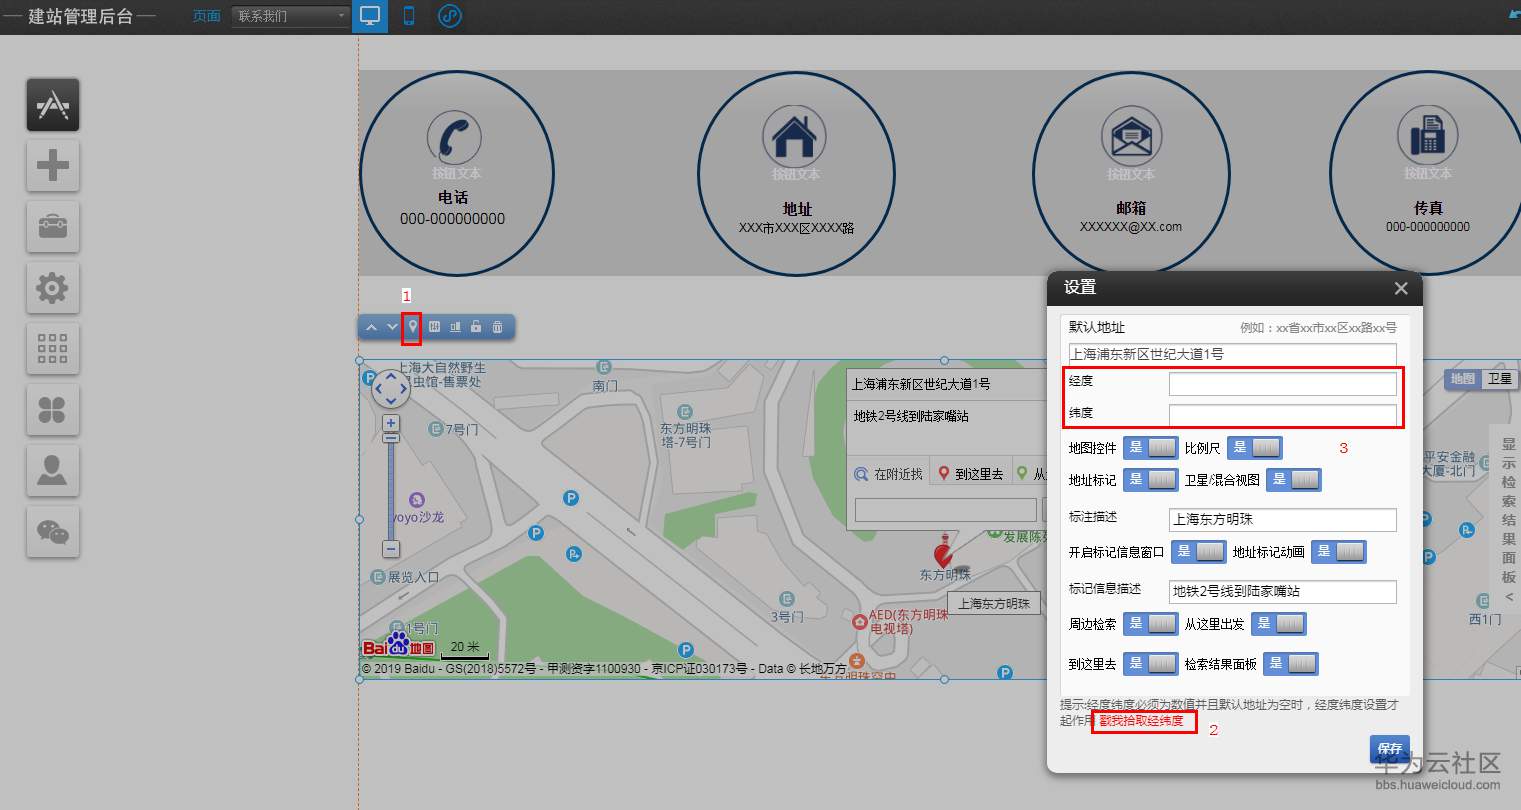
Task: Click the search box in map info window
Action: [x=945, y=509]
